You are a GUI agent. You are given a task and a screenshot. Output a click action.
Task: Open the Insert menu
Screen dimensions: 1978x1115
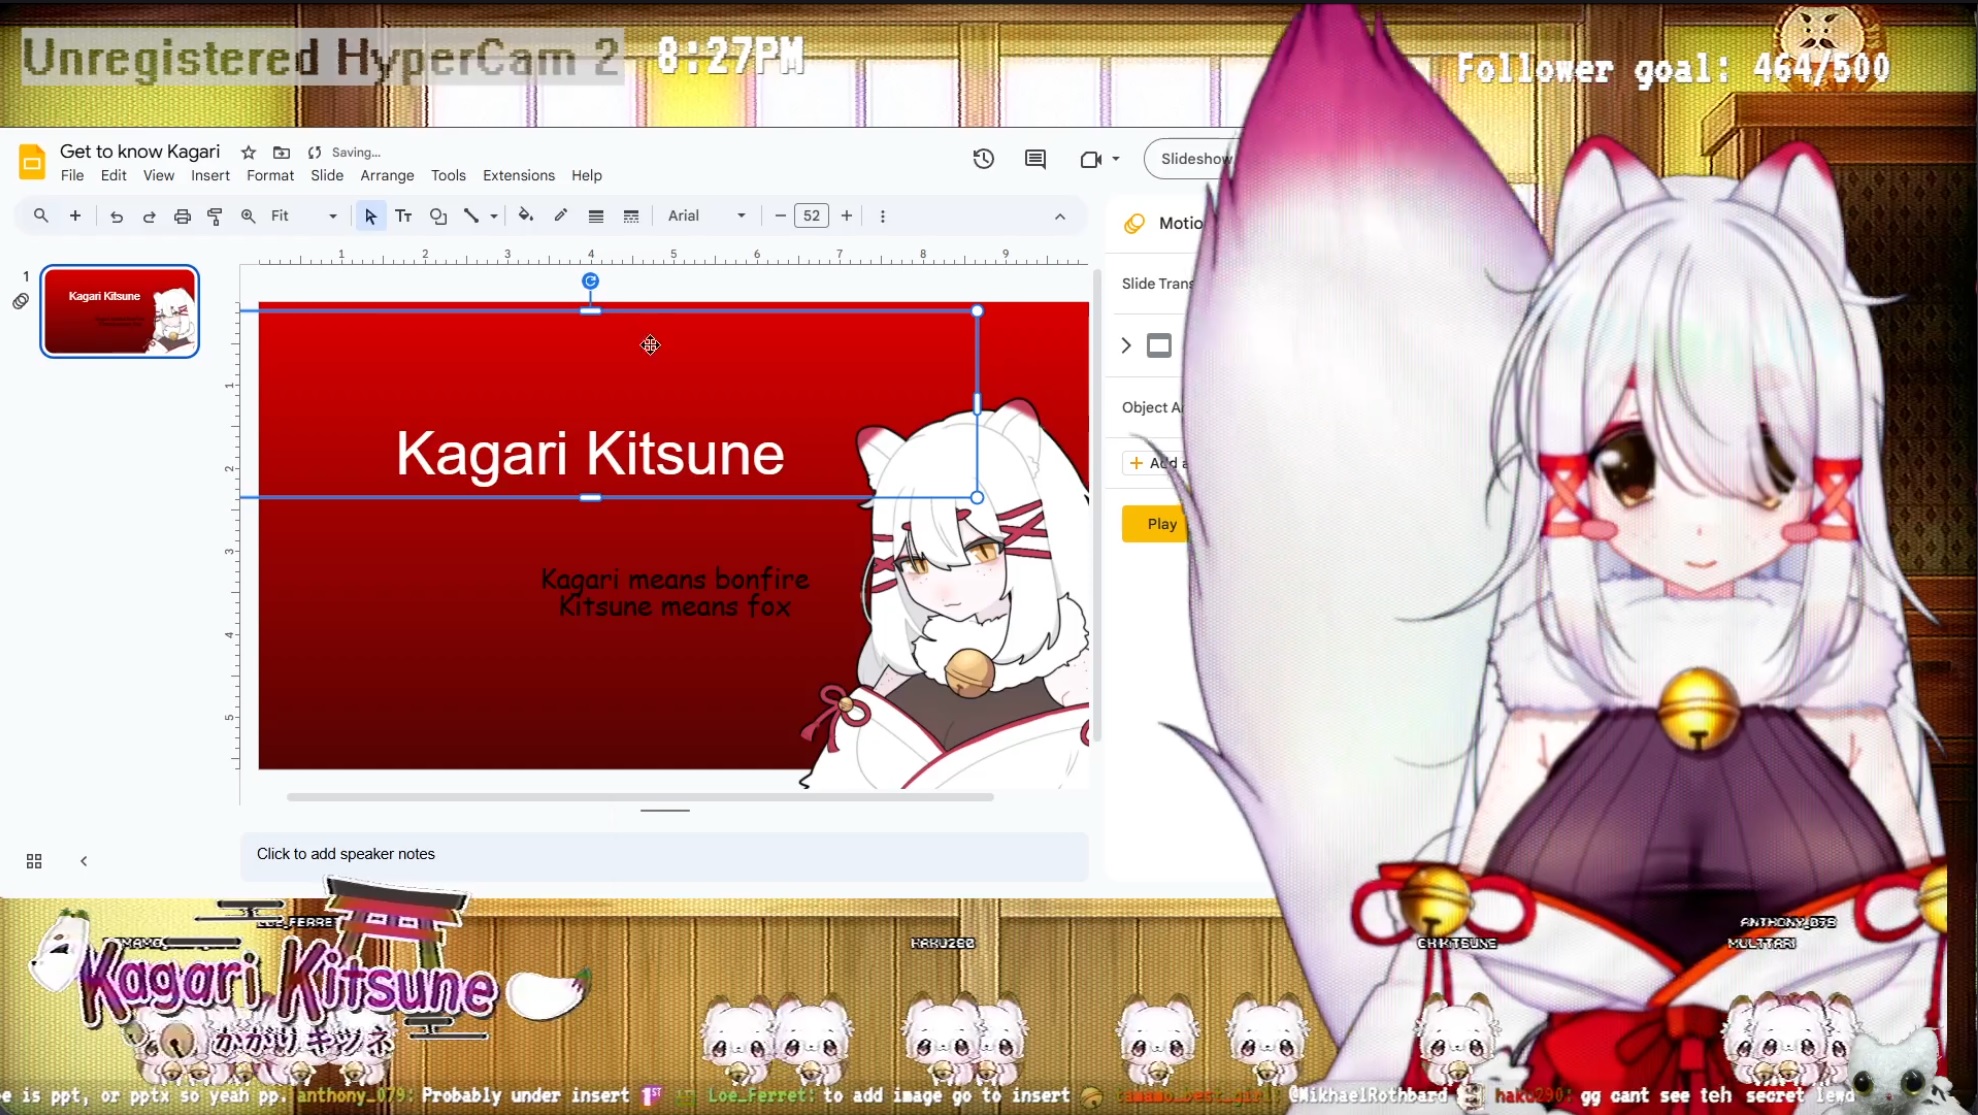click(x=210, y=176)
